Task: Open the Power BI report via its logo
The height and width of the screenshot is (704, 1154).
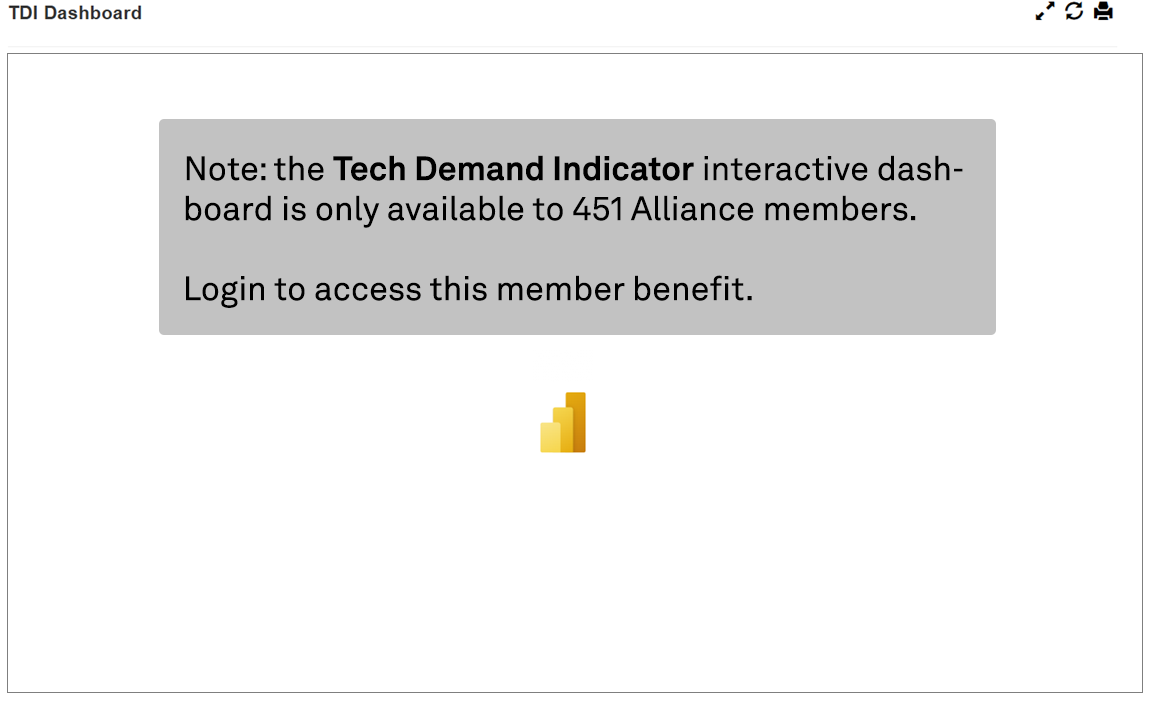Action: coord(563,422)
